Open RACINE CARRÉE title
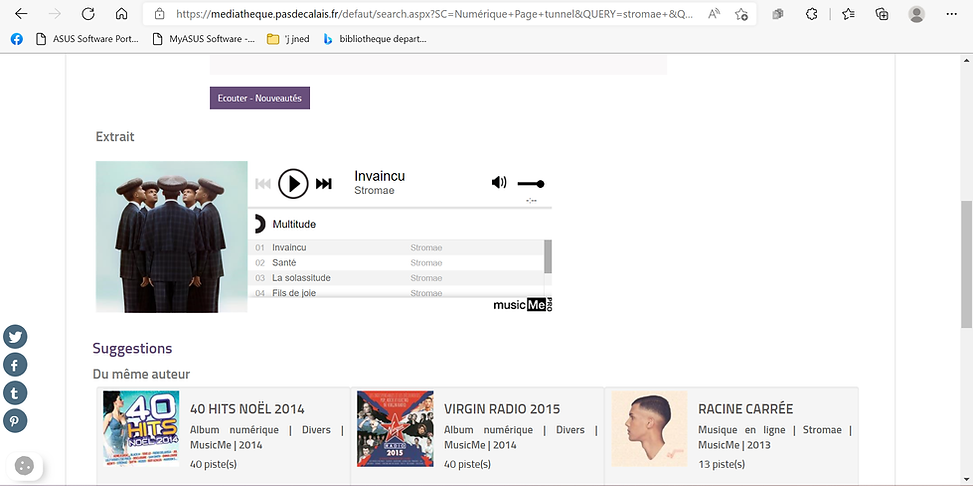Viewport: 973px width, 486px height. (x=745, y=409)
